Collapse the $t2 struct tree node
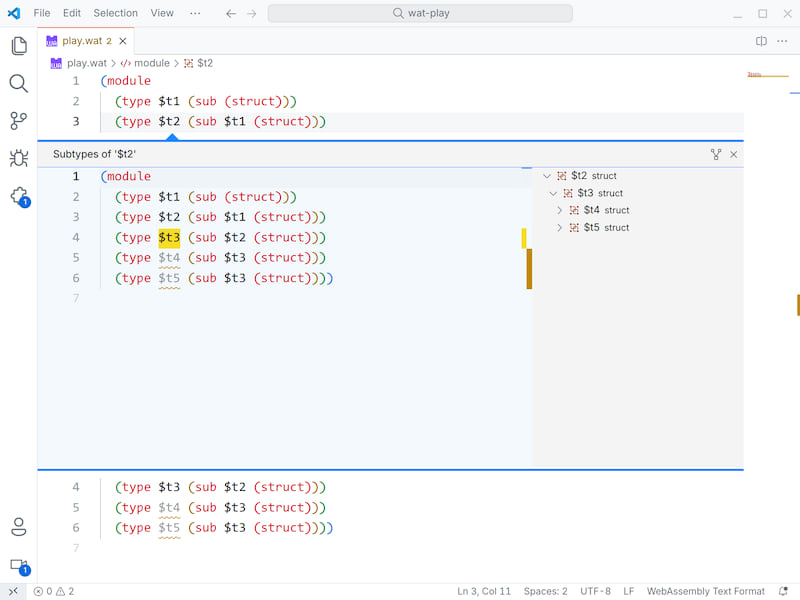The height and width of the screenshot is (600, 800). coord(547,176)
